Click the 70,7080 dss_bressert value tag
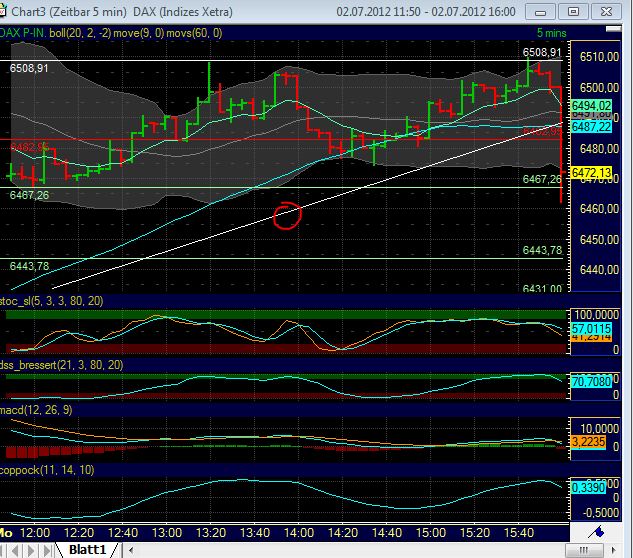Screen dimensions: 633x558 [x=591, y=381]
